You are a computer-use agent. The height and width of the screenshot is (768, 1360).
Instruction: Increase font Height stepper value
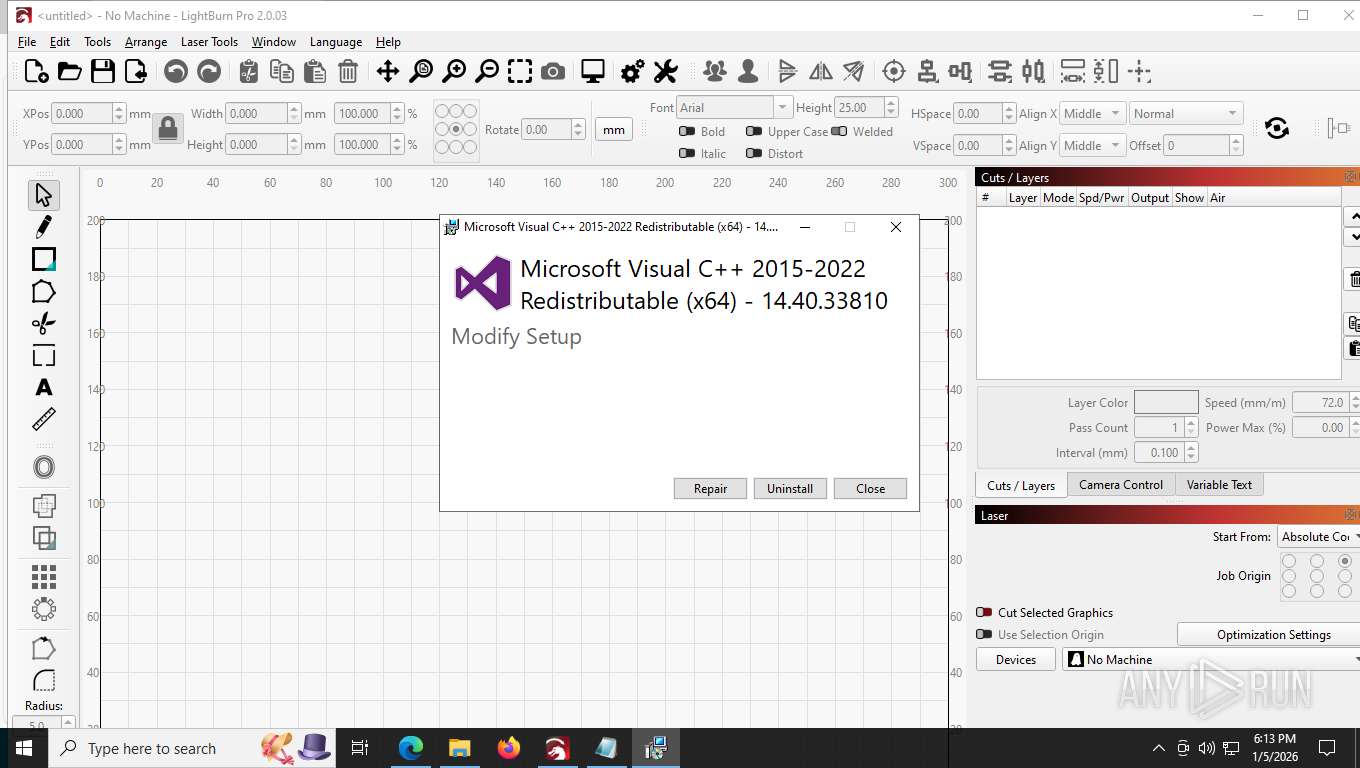[891, 102]
